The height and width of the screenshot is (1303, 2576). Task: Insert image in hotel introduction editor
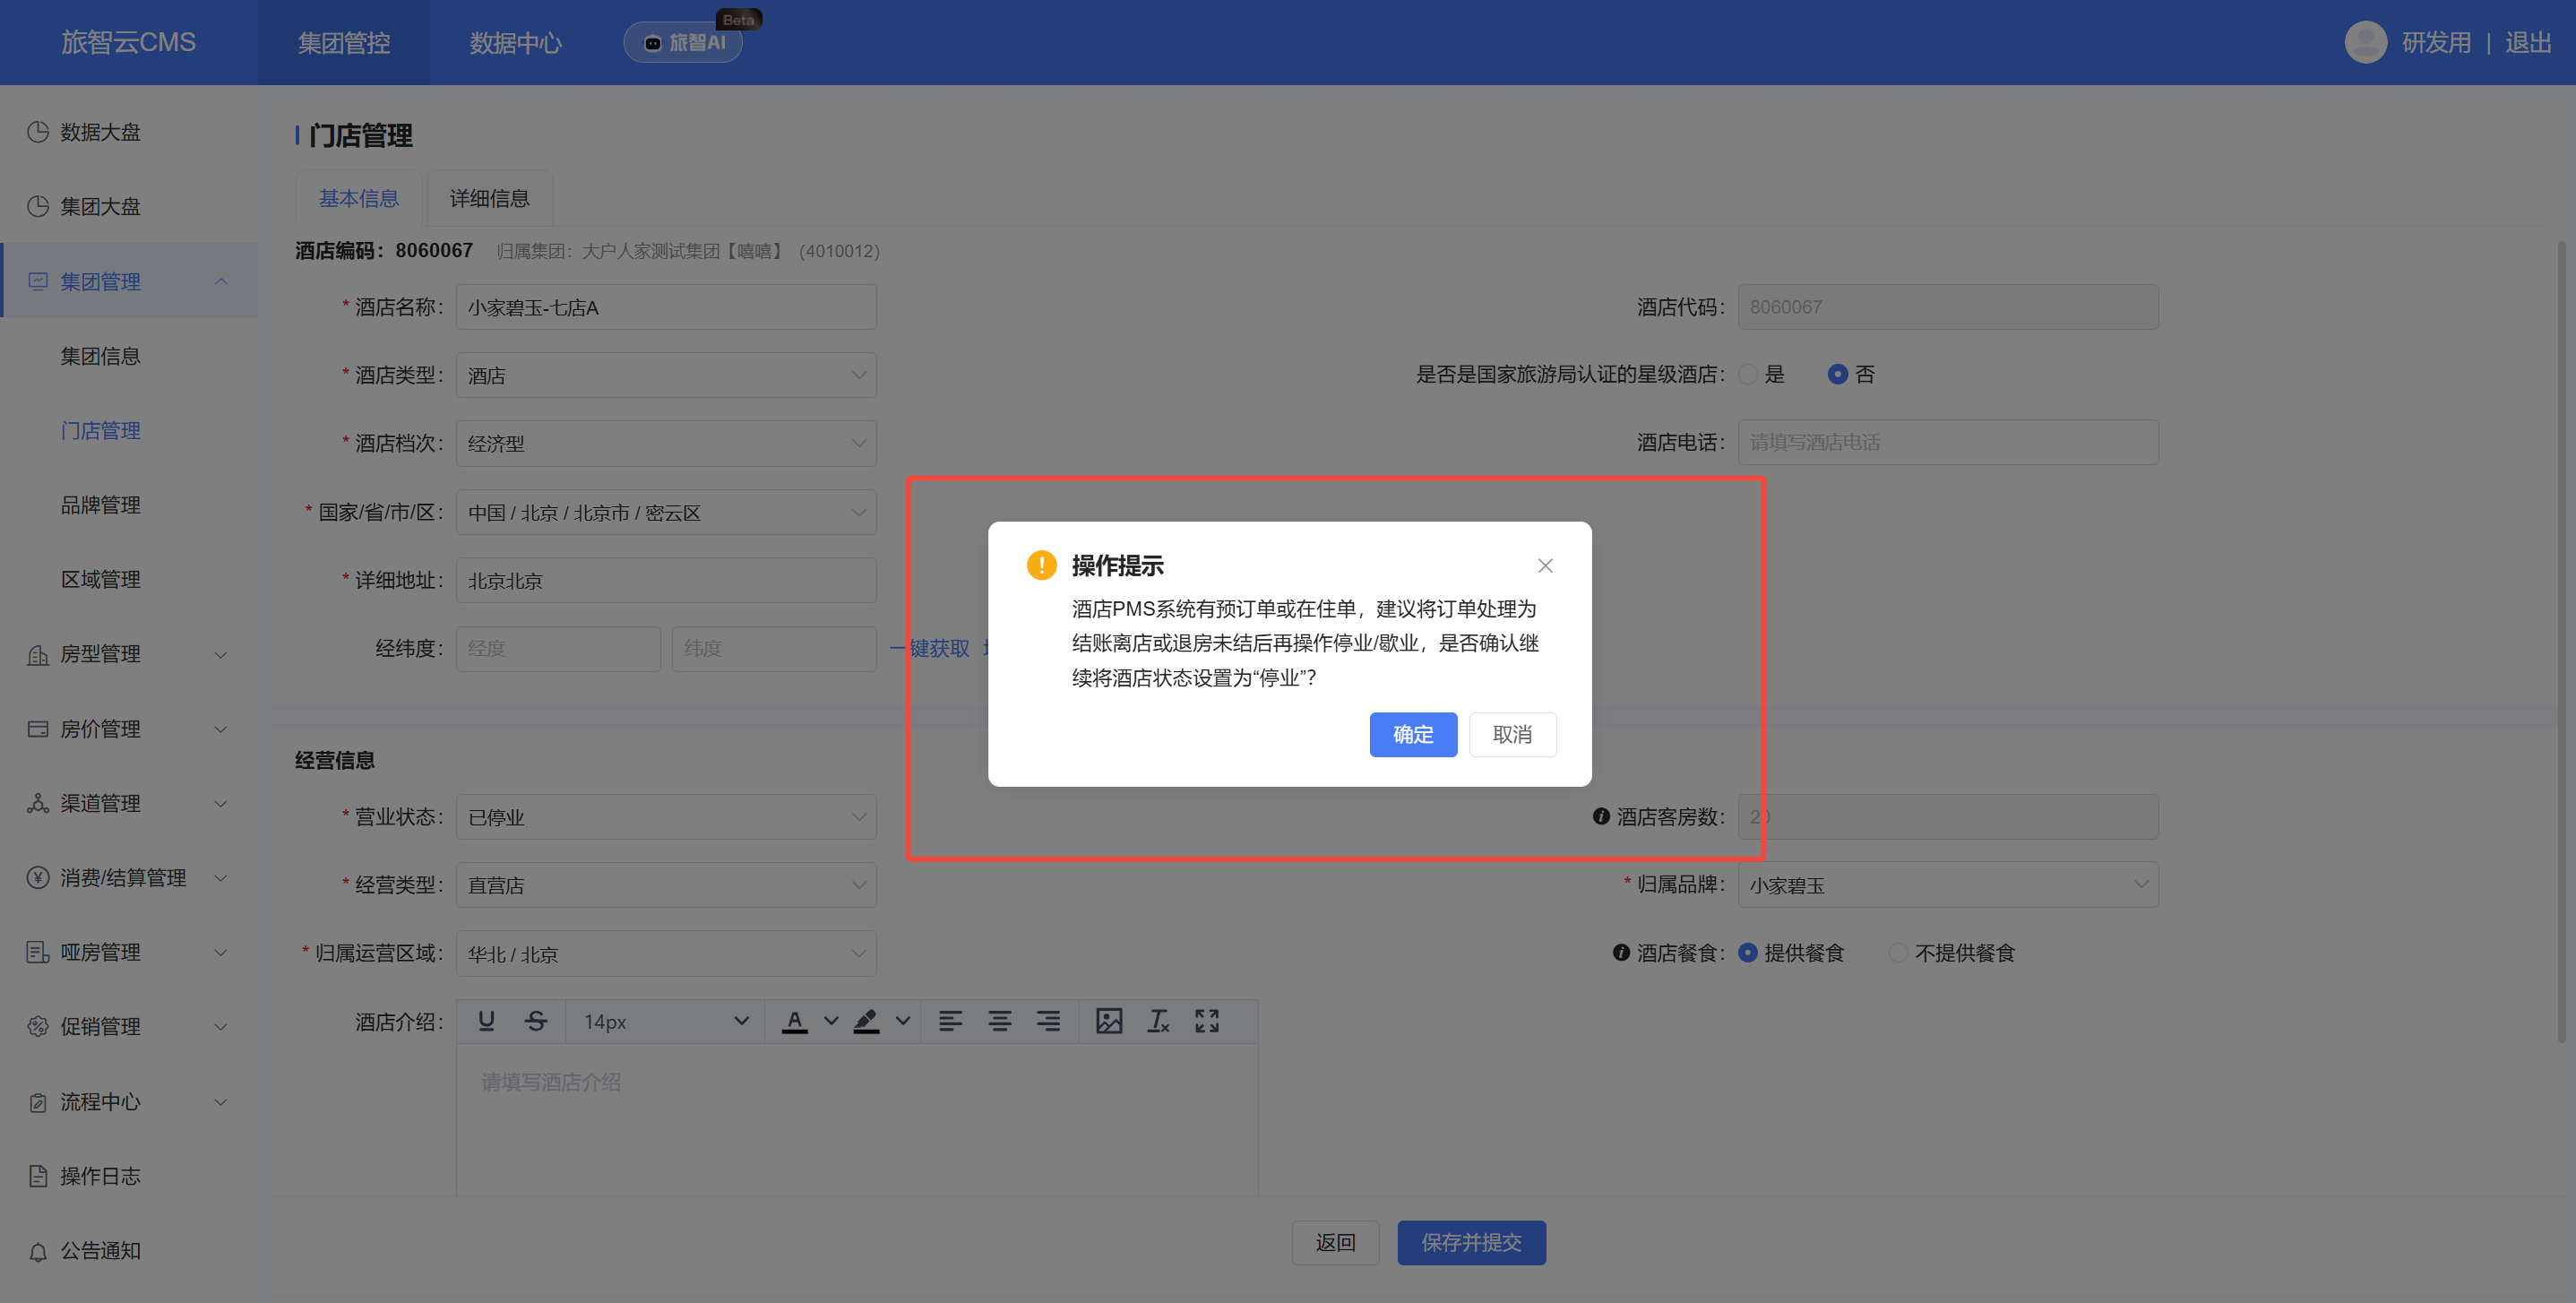point(1109,1021)
